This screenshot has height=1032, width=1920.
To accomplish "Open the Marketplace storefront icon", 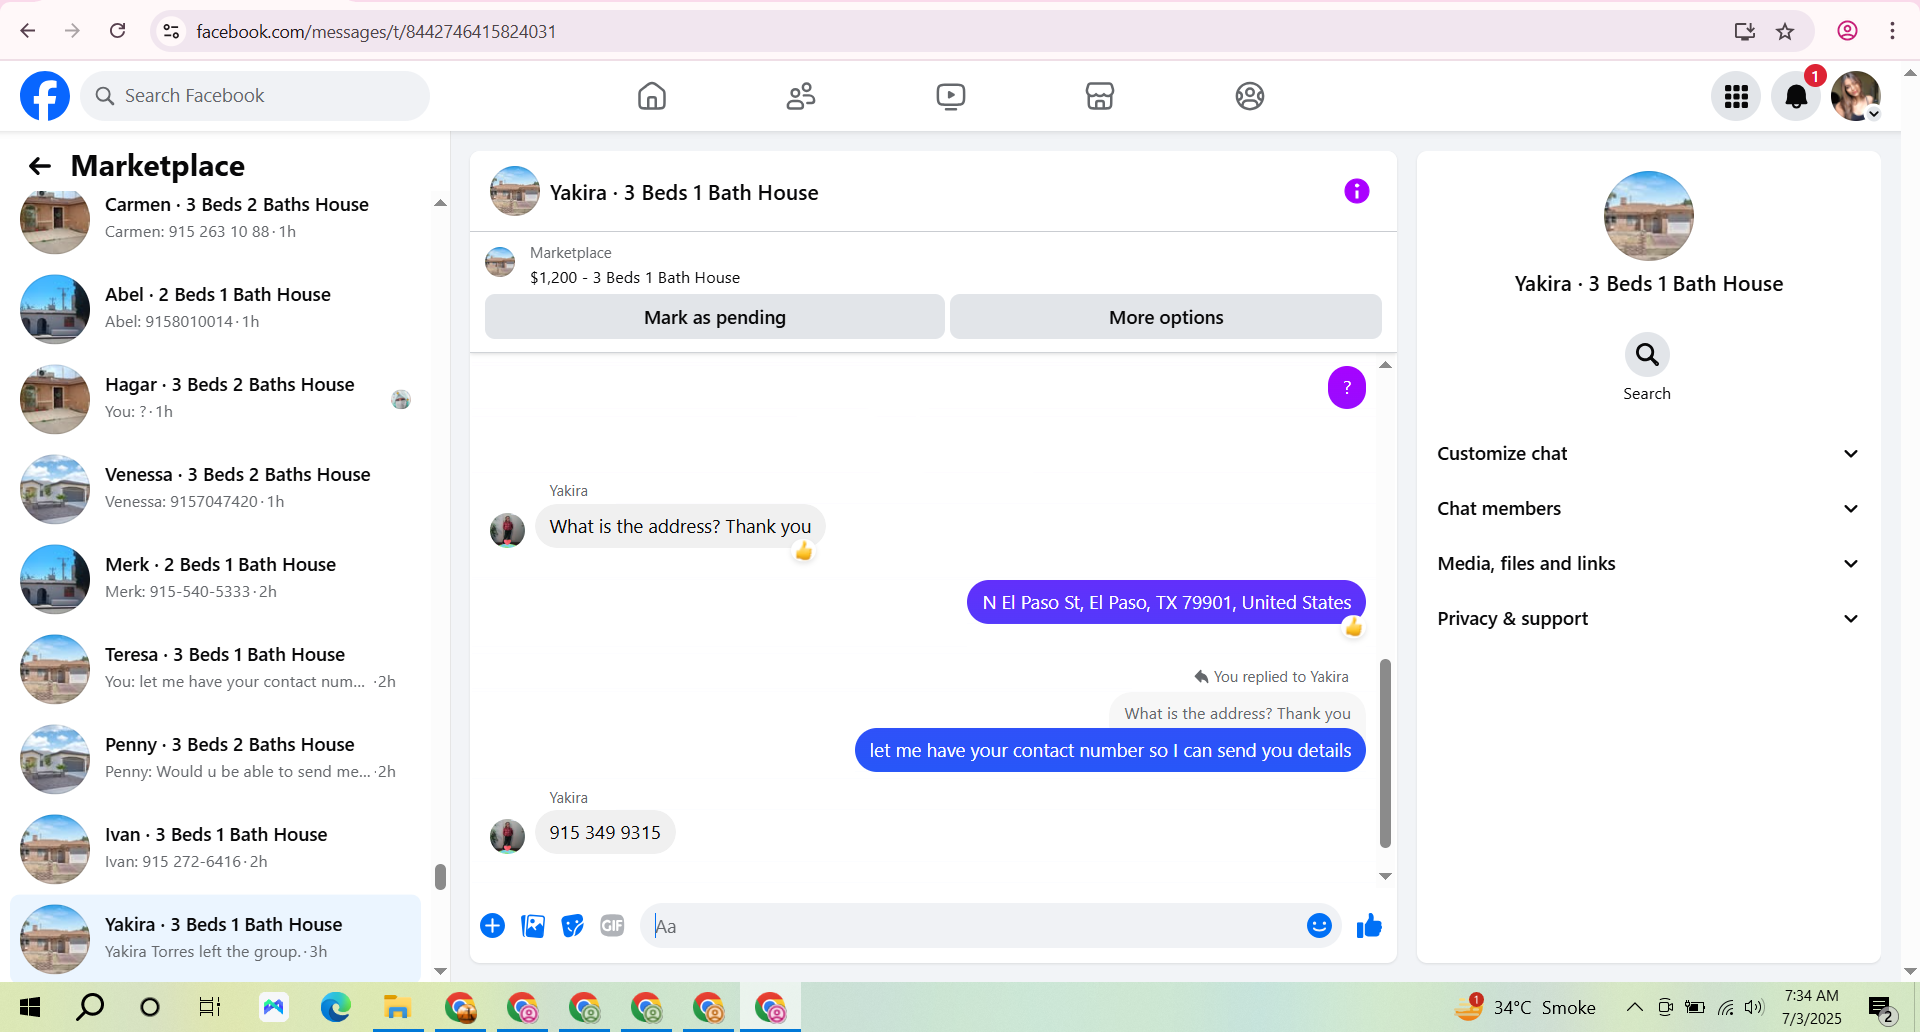I will coord(1100,96).
